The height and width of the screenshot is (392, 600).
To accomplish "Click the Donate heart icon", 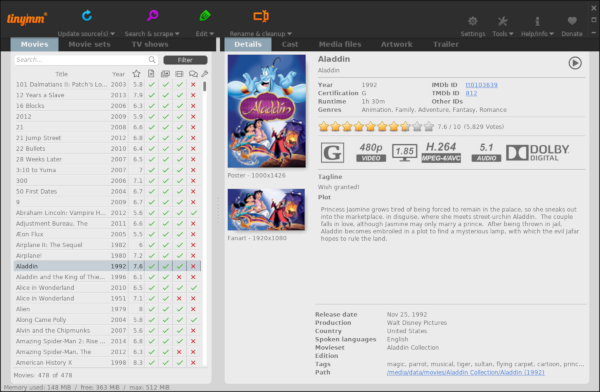I will (572, 21).
